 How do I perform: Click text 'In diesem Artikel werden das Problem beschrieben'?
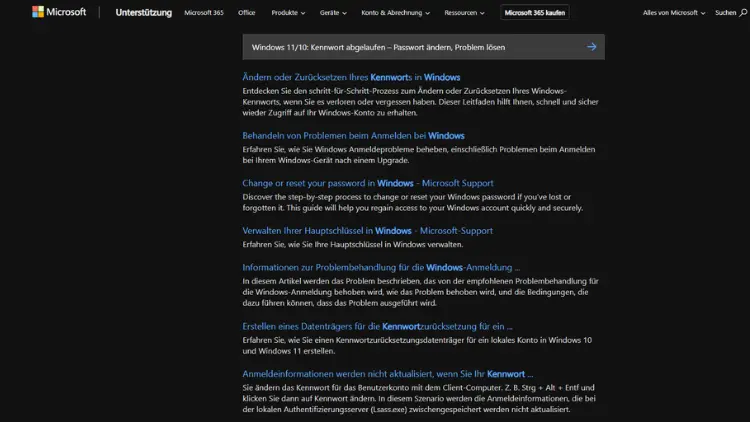tap(332, 281)
